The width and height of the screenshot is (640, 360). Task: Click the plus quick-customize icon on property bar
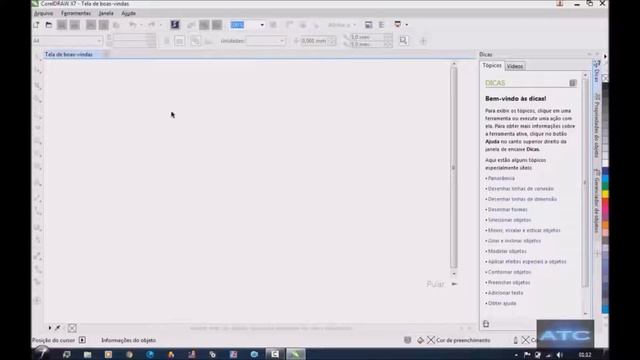pyautogui.click(x=423, y=41)
